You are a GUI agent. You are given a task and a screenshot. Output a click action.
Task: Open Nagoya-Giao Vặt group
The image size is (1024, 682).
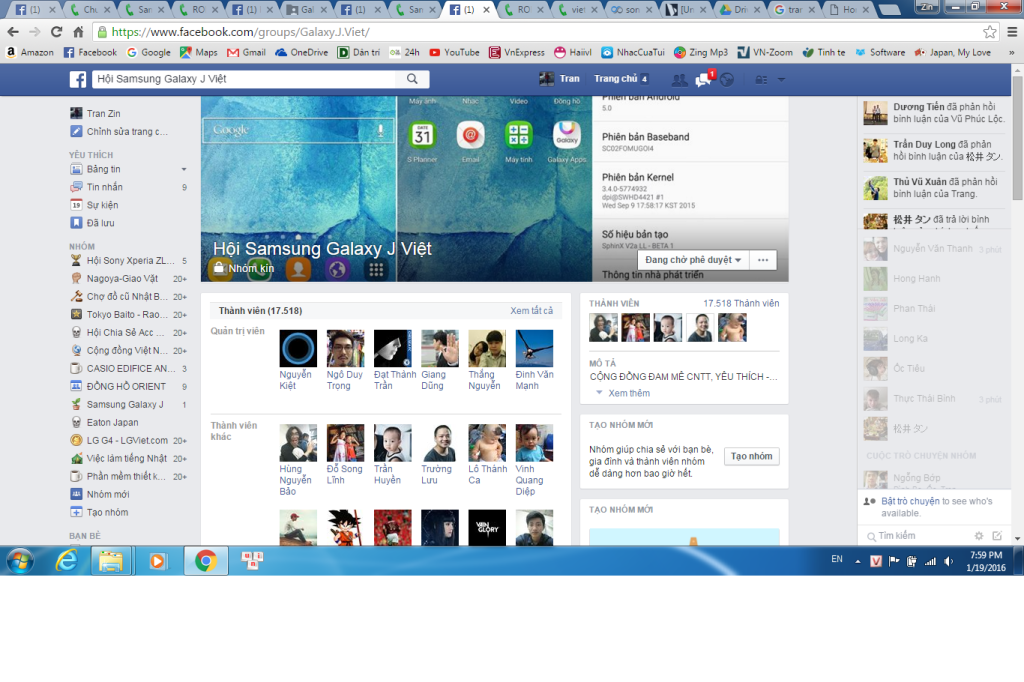(x=114, y=278)
